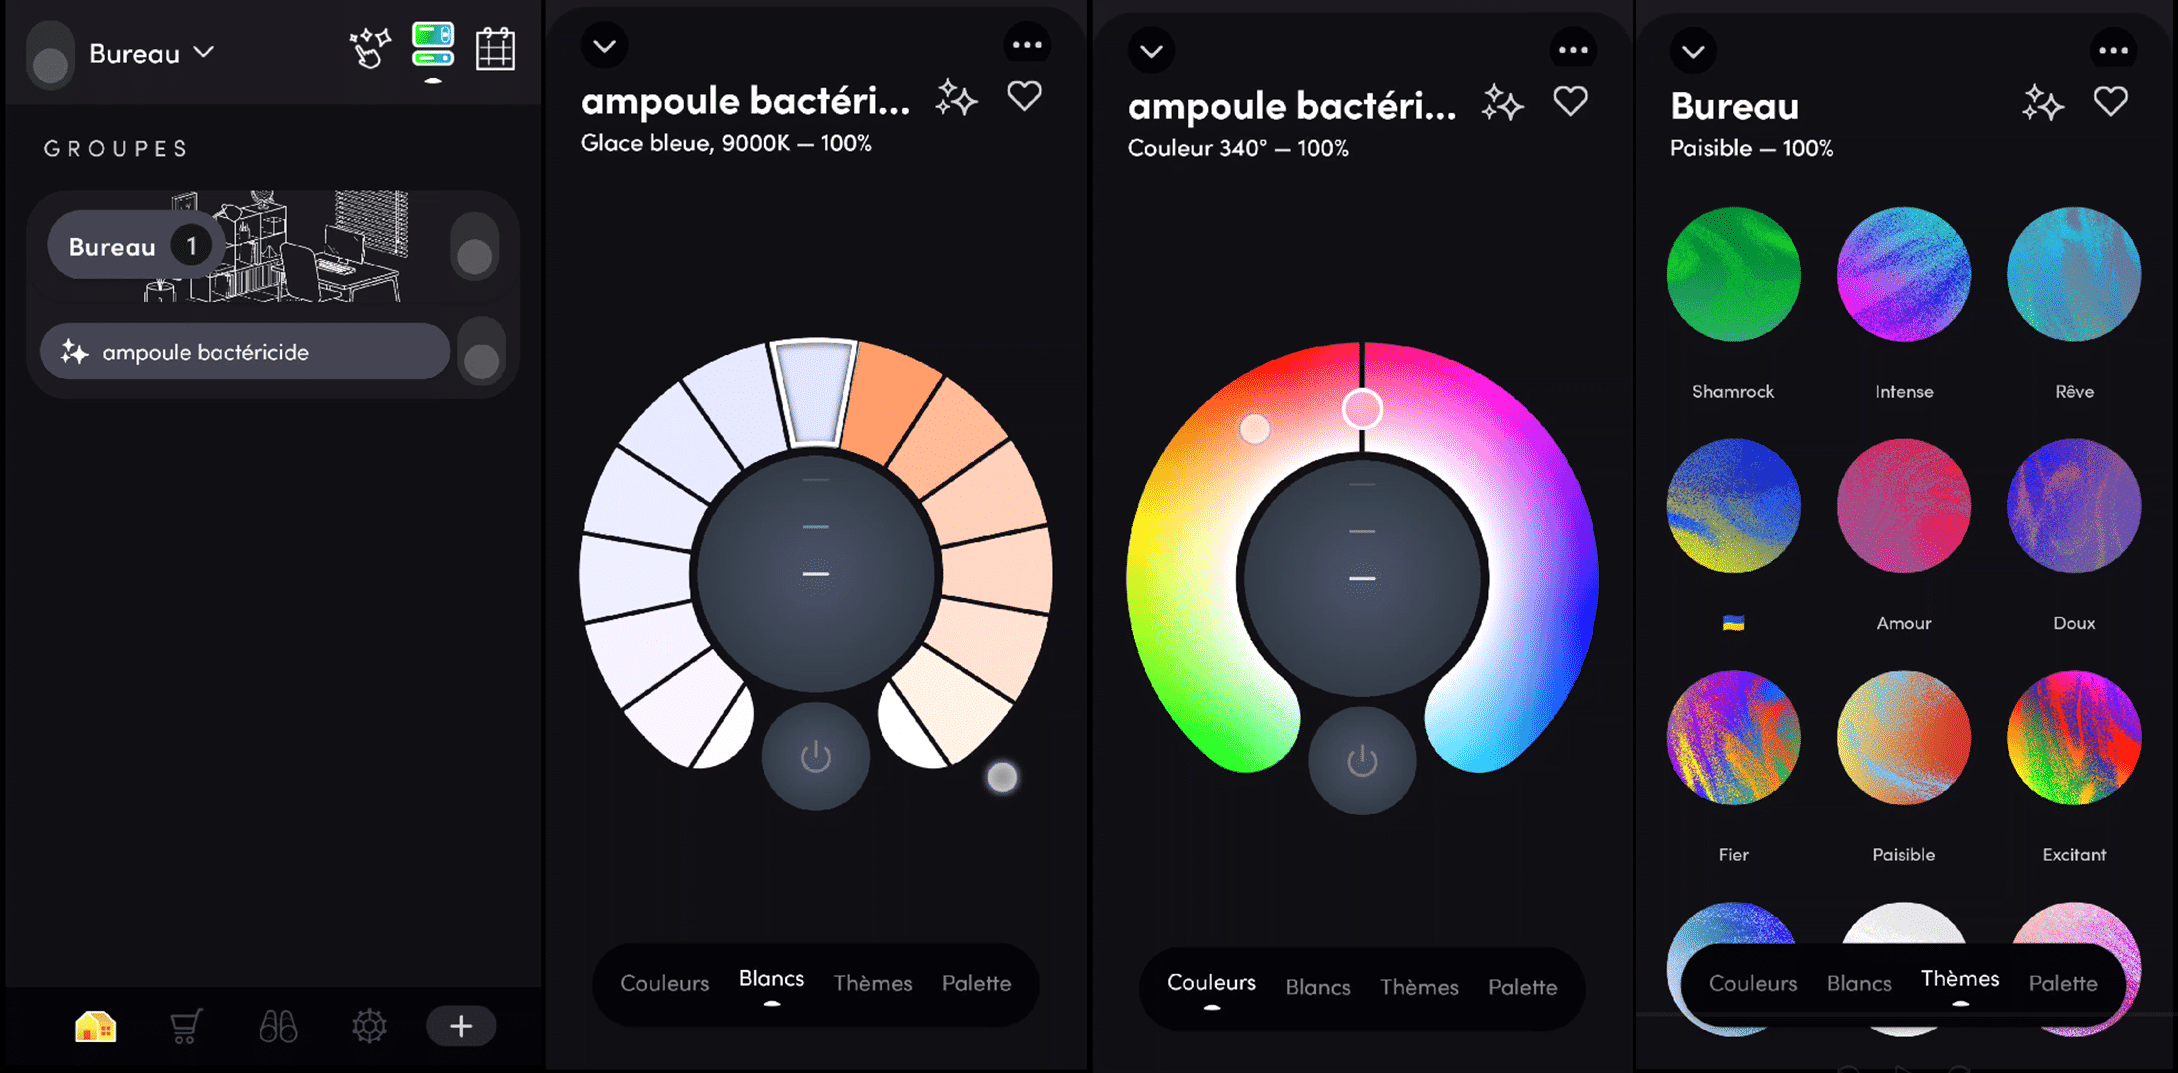Add a new item with plus button
The image size is (2178, 1073).
click(461, 1026)
